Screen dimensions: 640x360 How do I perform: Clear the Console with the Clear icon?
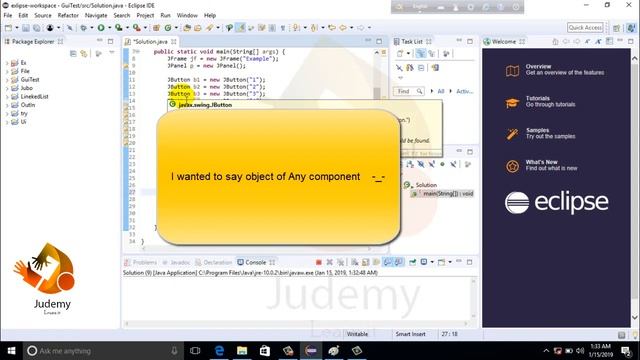(x=355, y=262)
